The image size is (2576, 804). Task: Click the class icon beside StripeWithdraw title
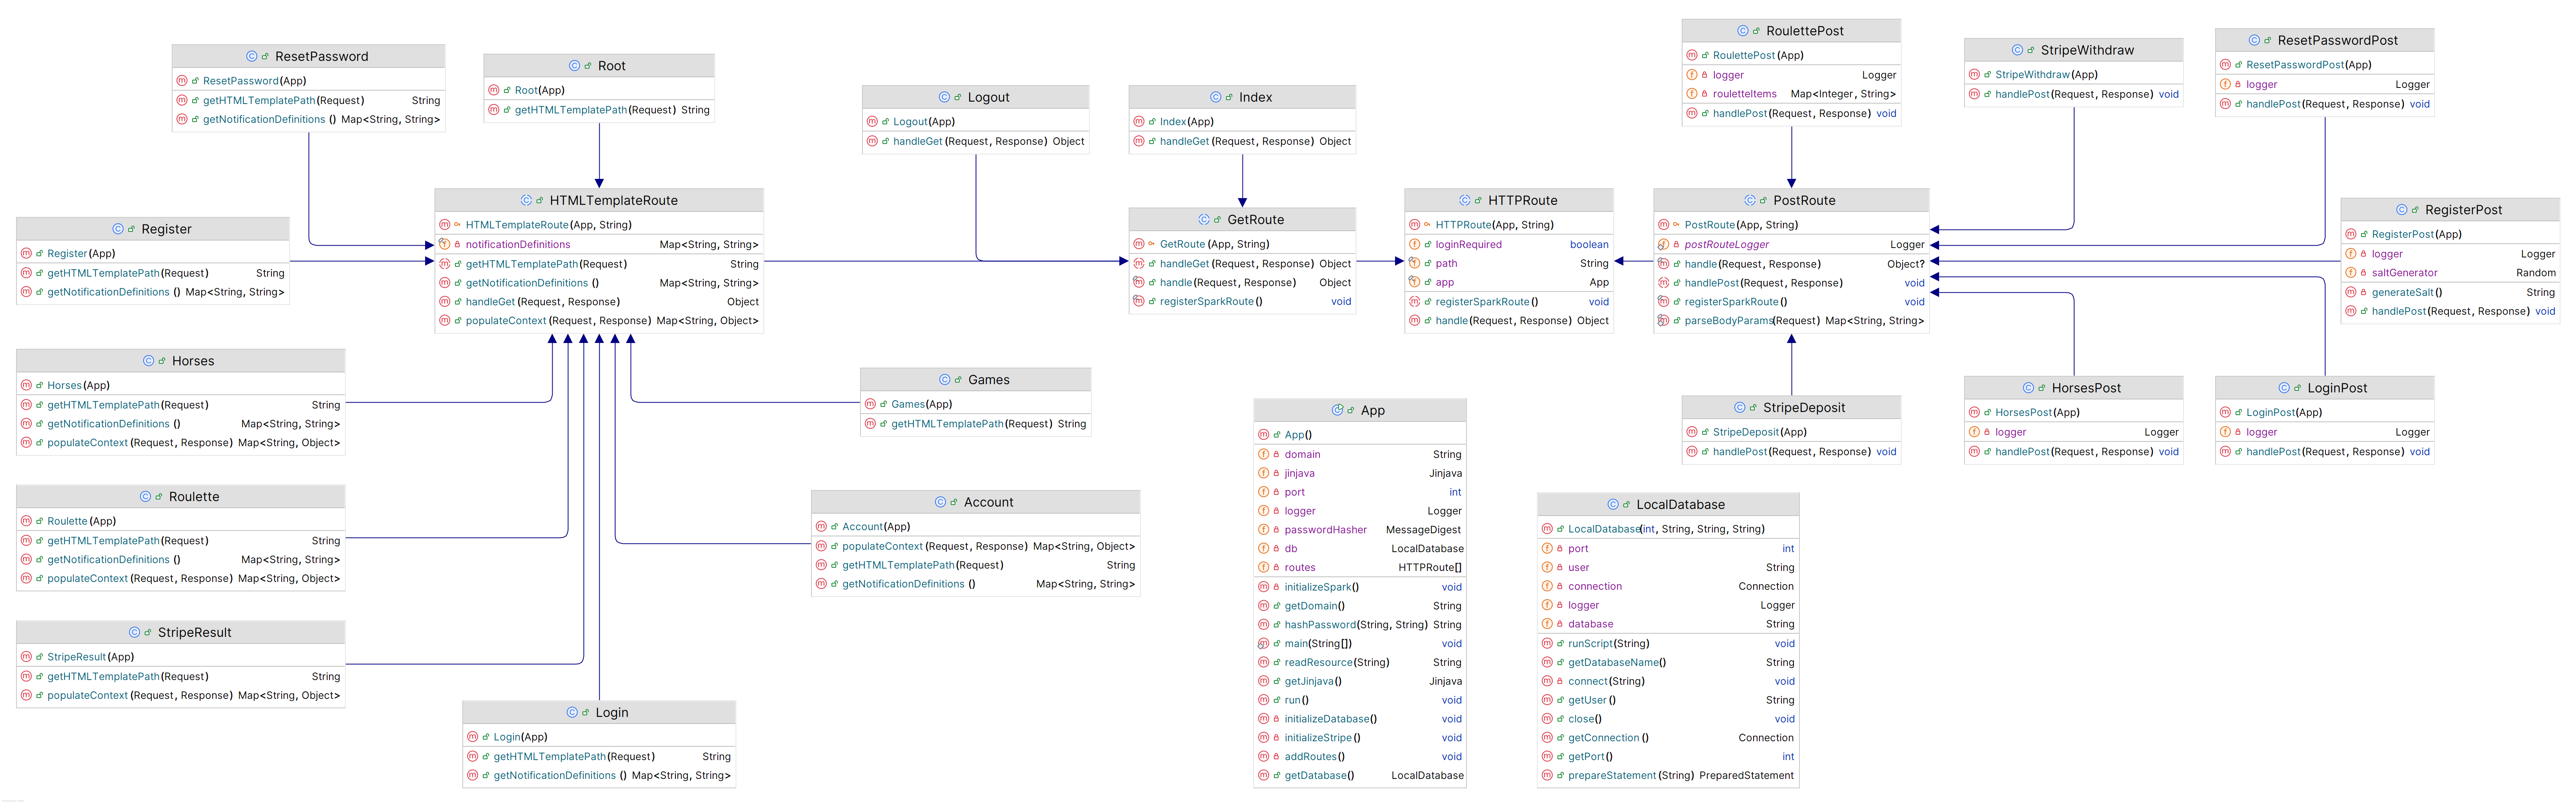(2018, 50)
